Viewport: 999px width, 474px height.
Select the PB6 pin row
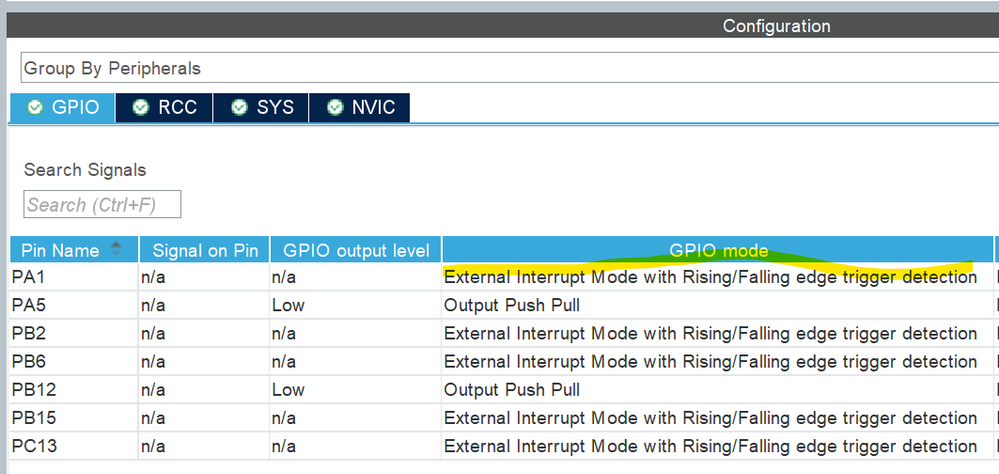coord(503,361)
